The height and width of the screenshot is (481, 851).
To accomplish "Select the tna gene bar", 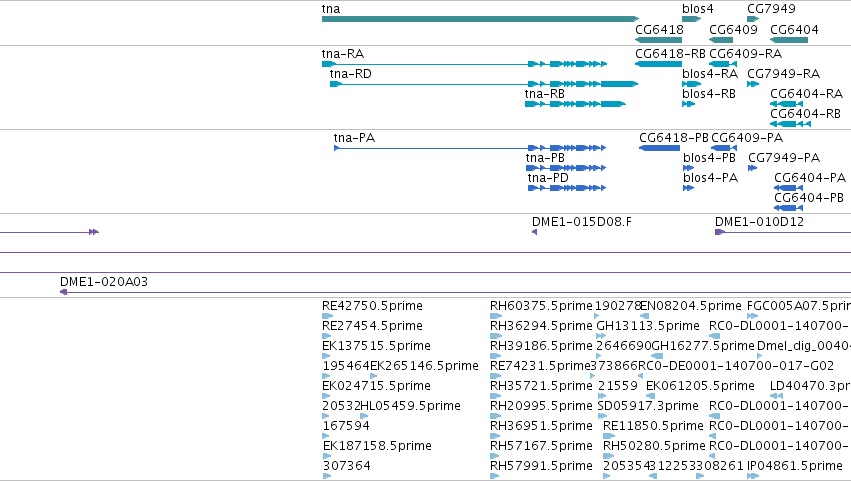I will click(480, 19).
